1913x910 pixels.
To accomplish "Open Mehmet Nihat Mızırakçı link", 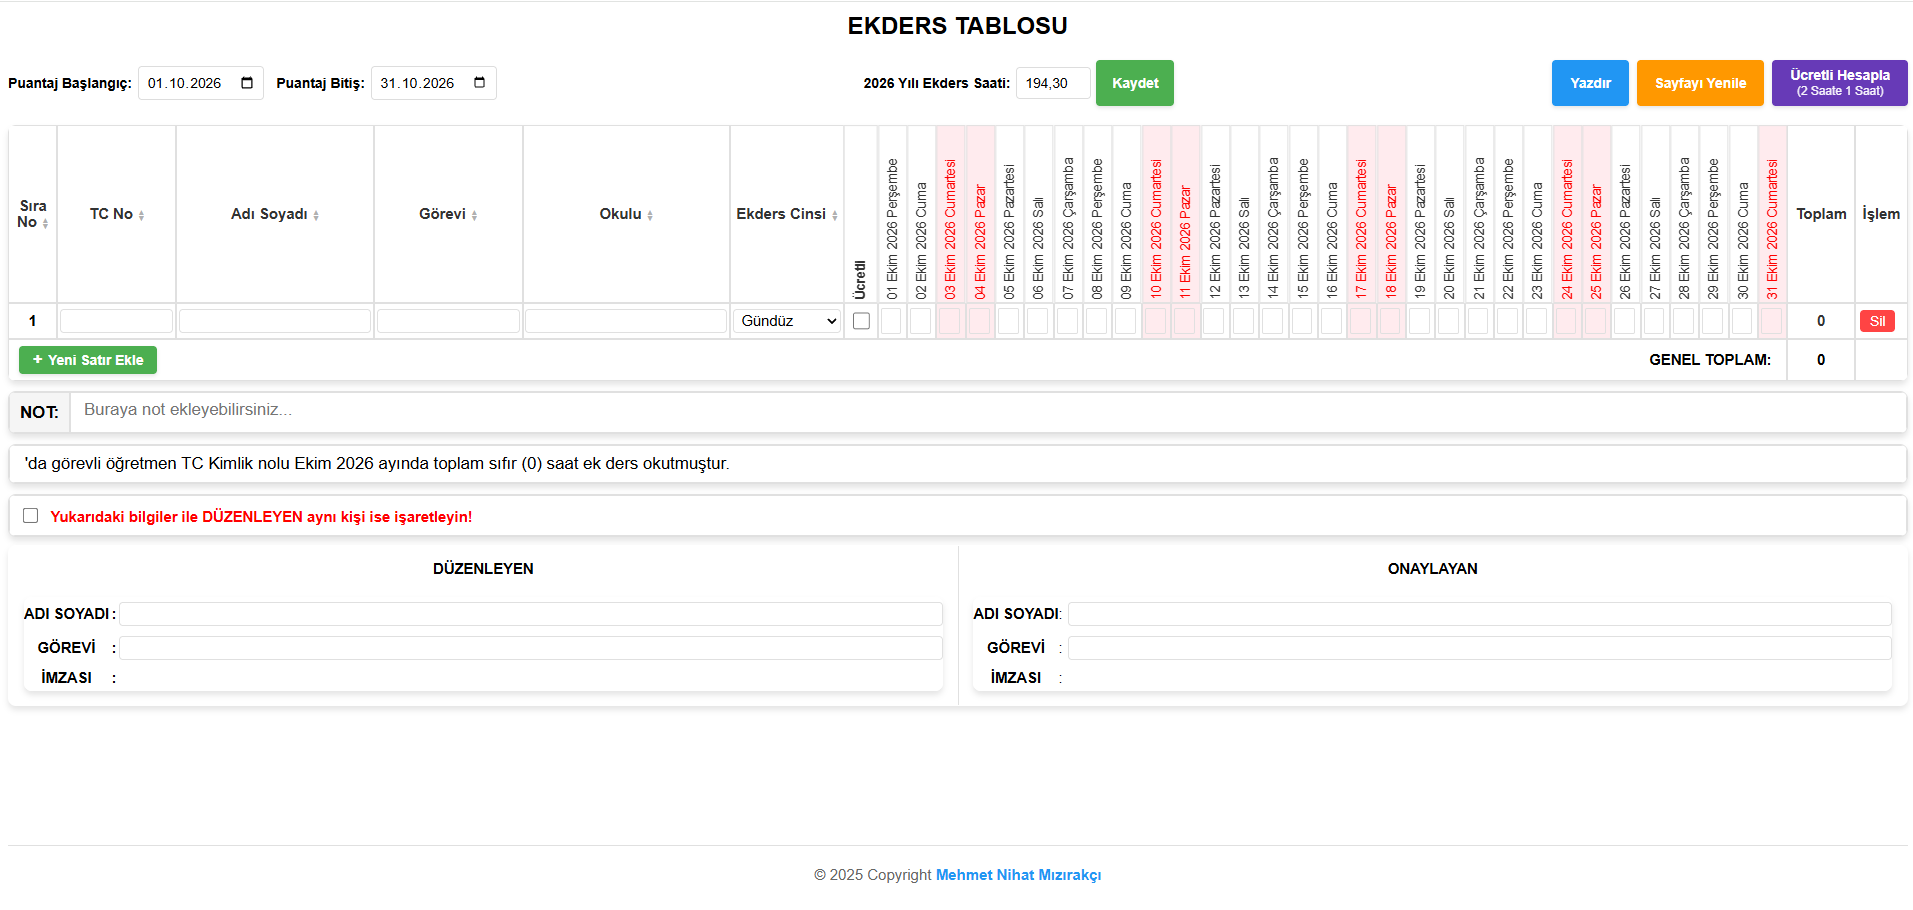I will (1018, 875).
